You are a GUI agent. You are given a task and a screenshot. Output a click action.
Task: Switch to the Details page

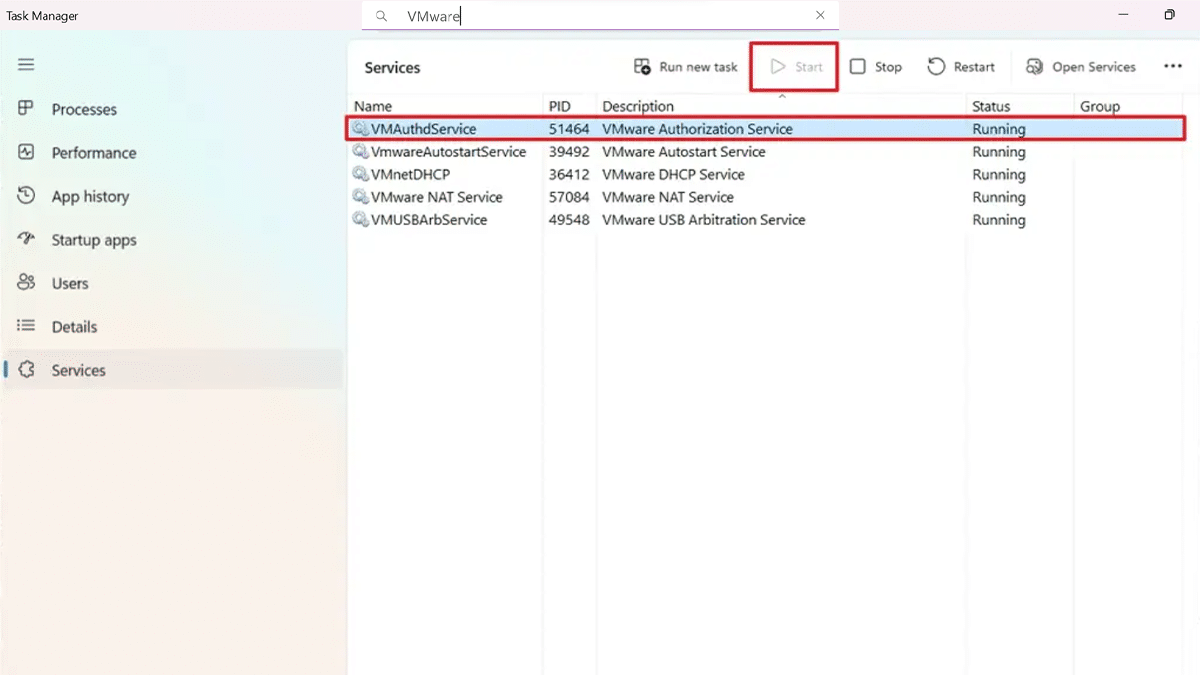74,326
